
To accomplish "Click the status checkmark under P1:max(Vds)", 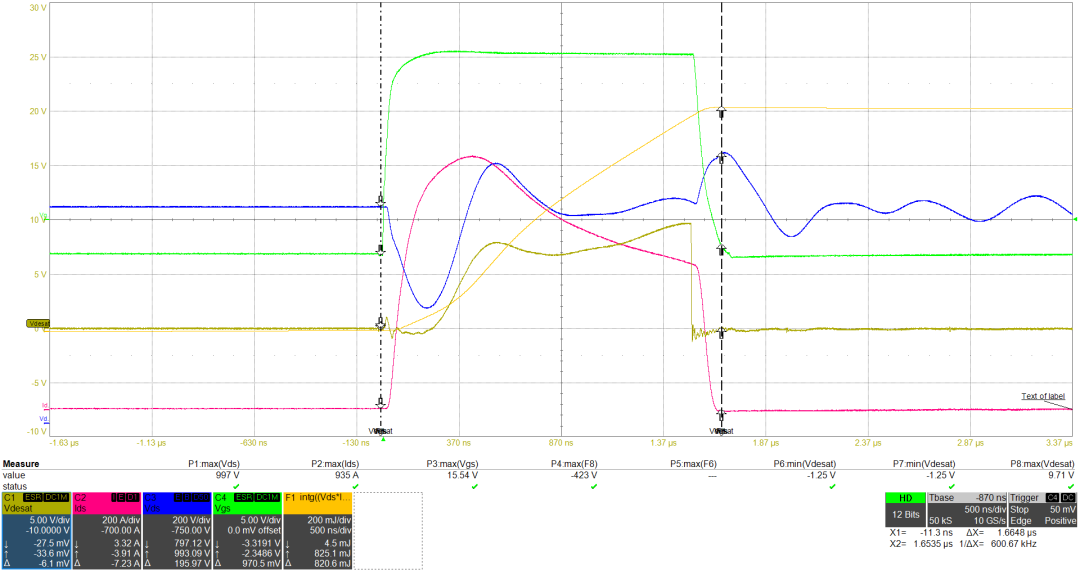I will (x=236, y=487).
